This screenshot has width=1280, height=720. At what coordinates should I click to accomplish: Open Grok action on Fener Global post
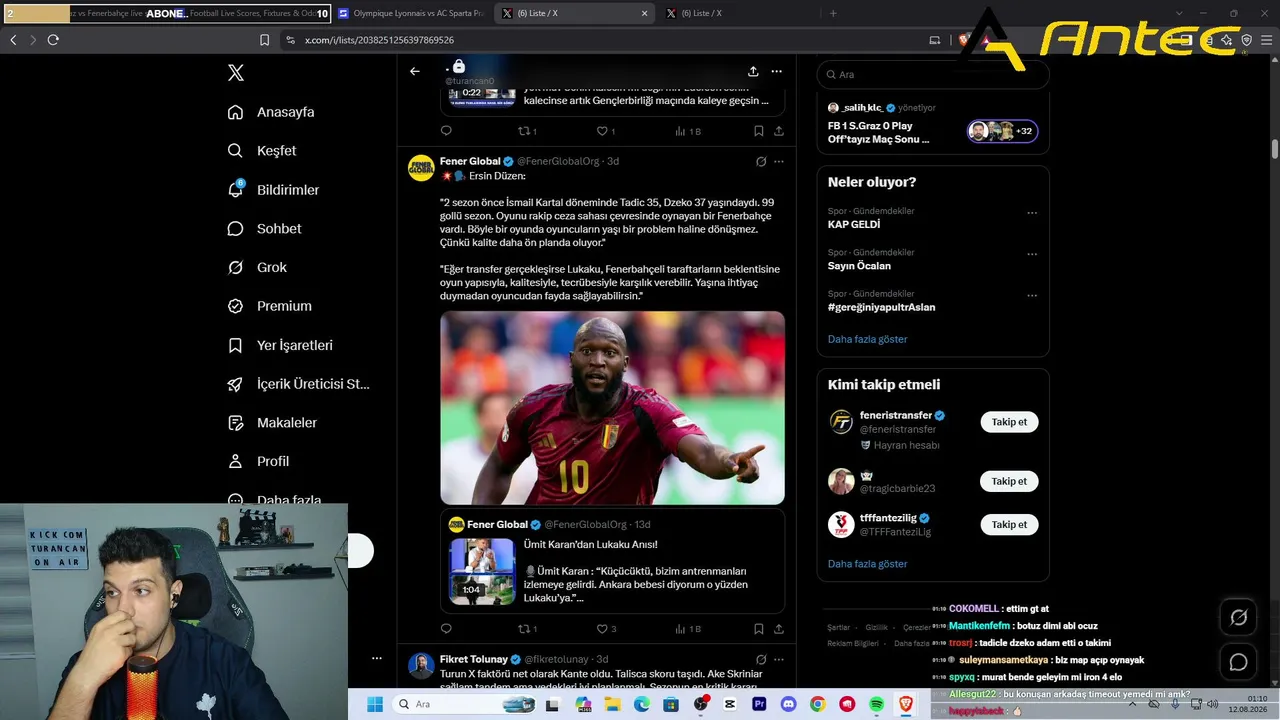[761, 161]
